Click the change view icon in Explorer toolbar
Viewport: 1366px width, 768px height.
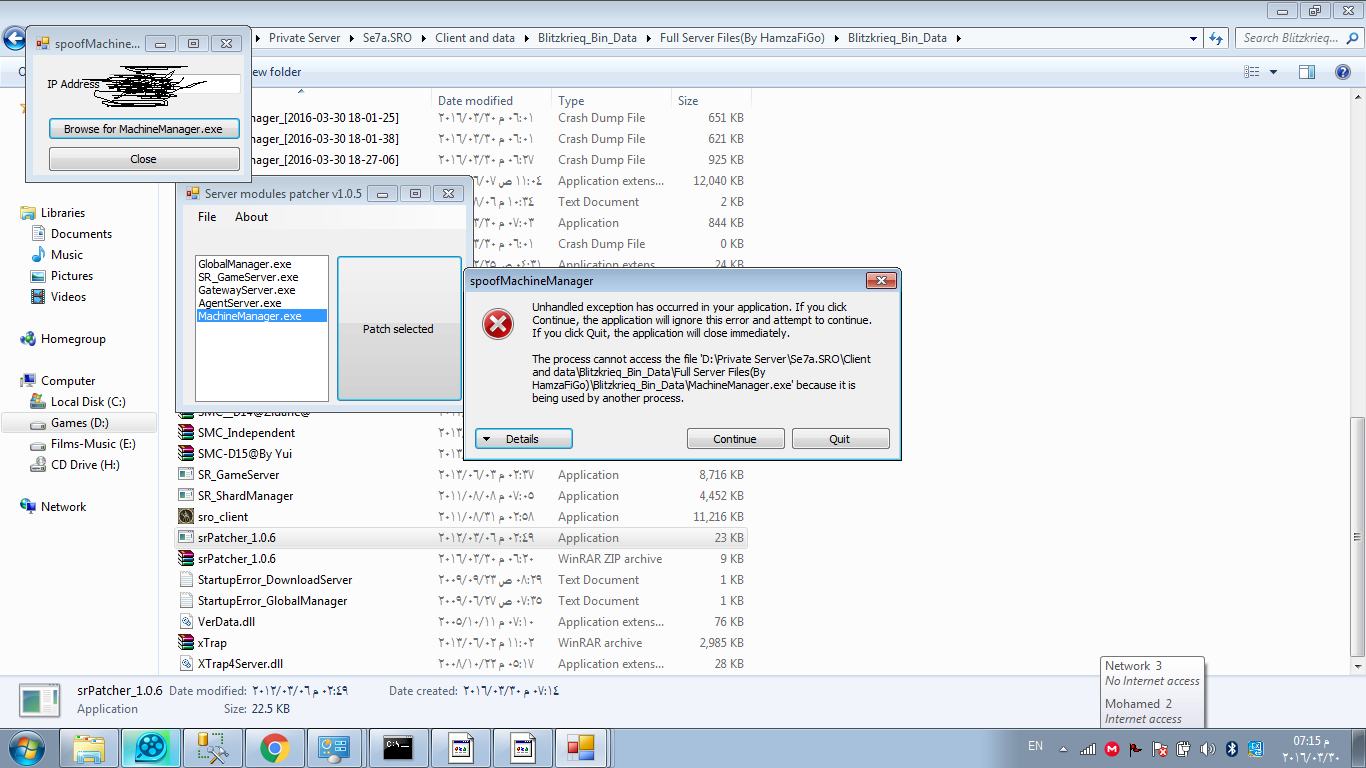1251,72
